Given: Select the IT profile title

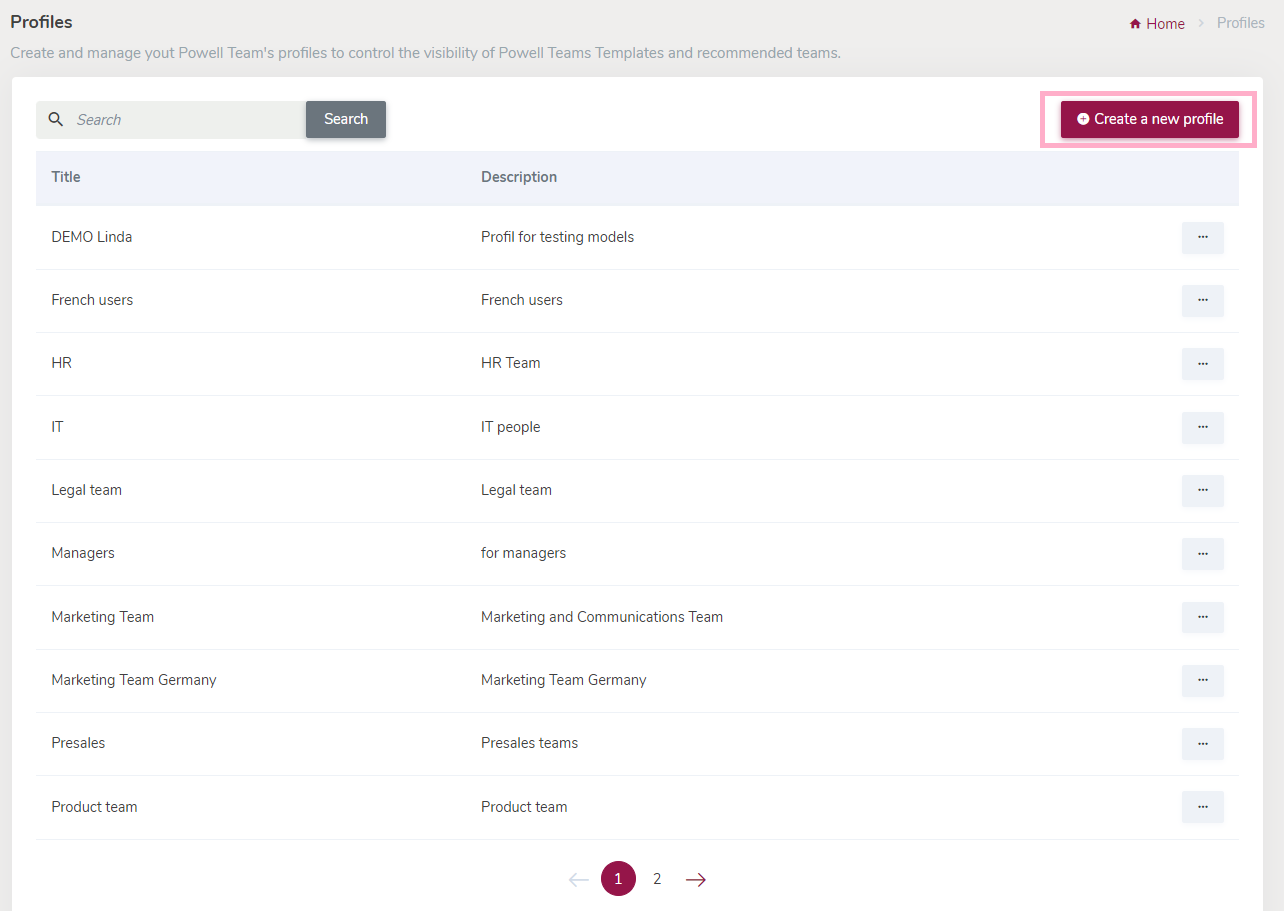Looking at the screenshot, I should coord(57,427).
